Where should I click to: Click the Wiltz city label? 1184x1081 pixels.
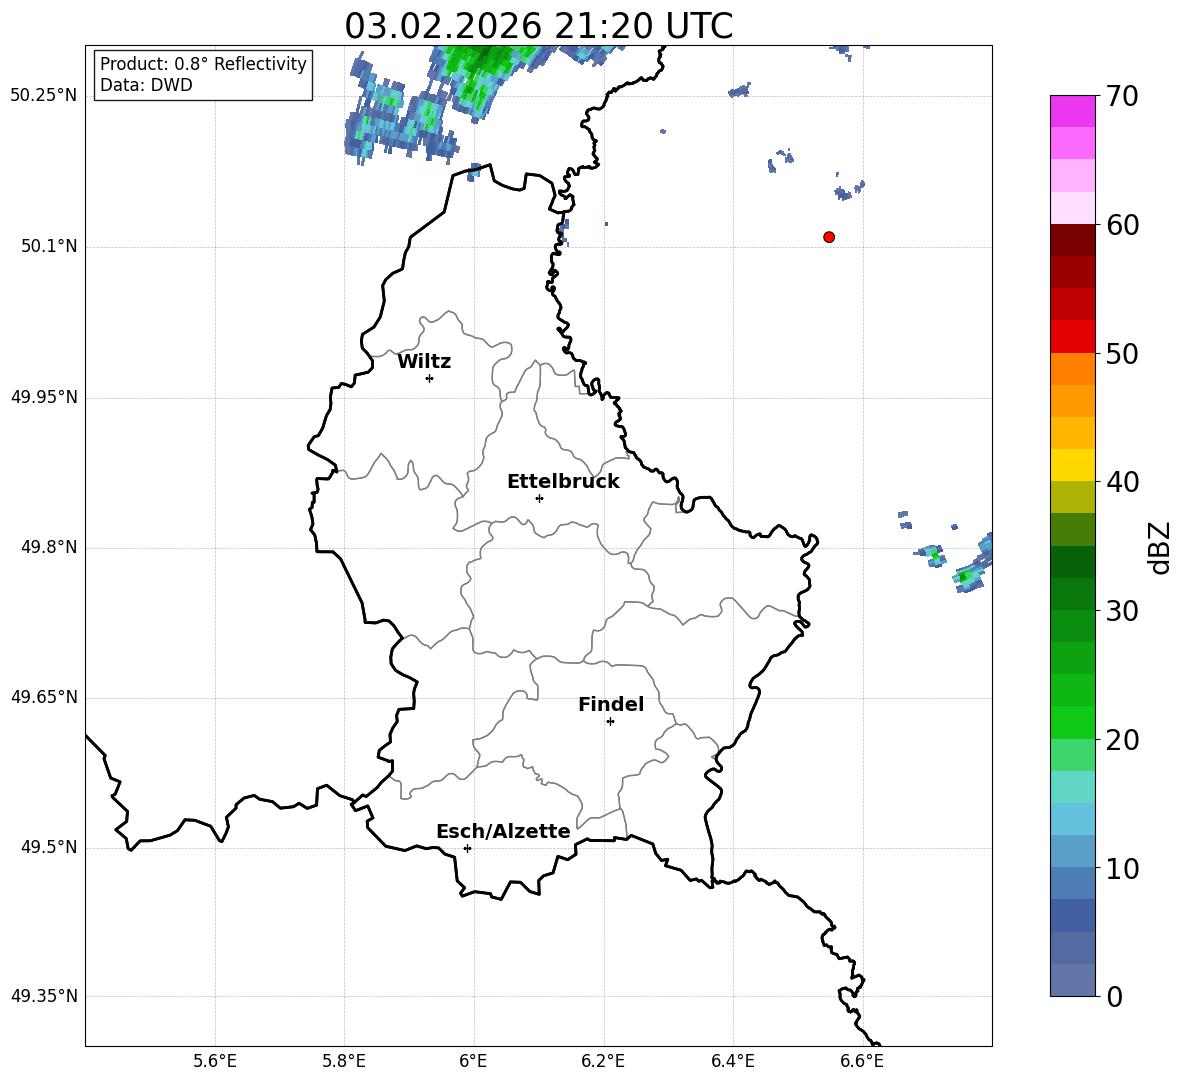[x=424, y=362]
